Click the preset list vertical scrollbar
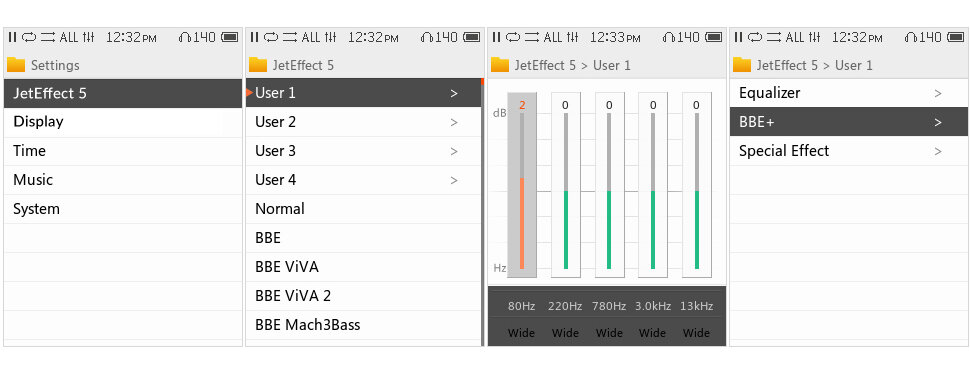This screenshot has width=970, height=370. point(483,212)
